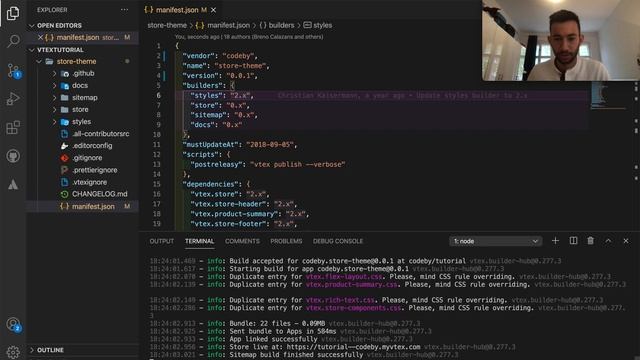Close the bottom panel
This screenshot has width=640, height=360.
(x=626, y=241)
